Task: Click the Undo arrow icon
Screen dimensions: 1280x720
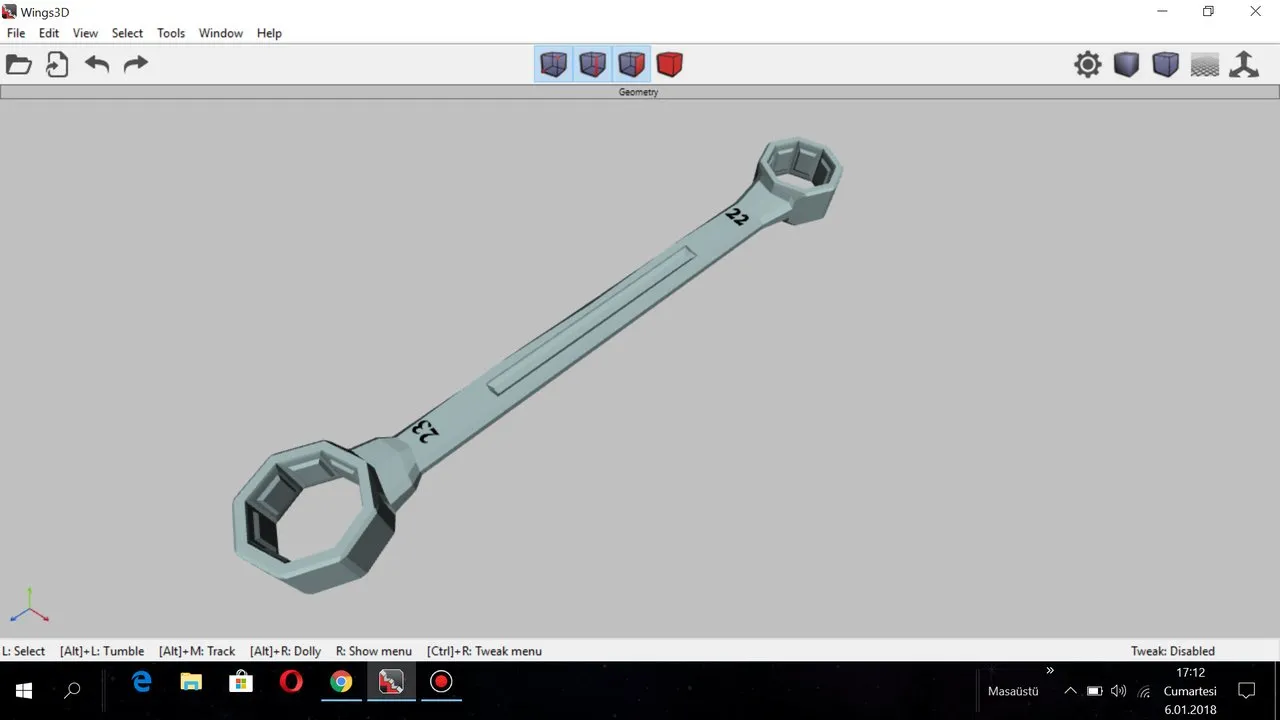Action: point(97,65)
